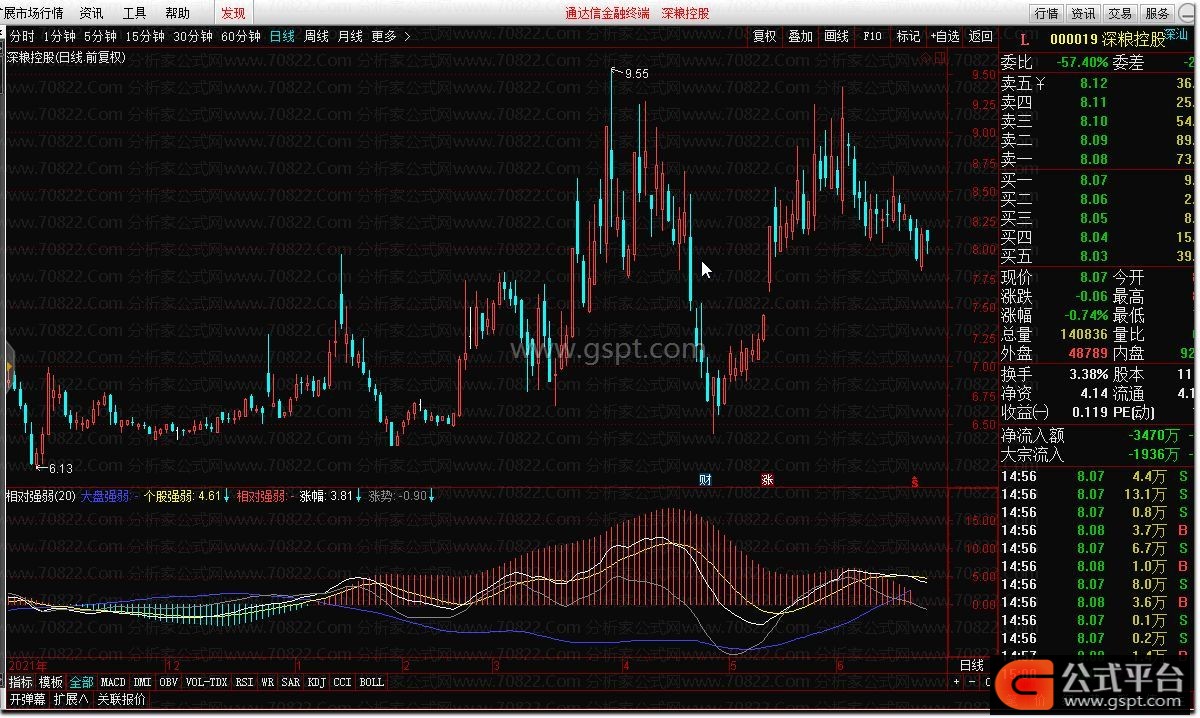Click the 发现 tab in title bar
Viewport: 1200px width, 718px height.
click(233, 13)
